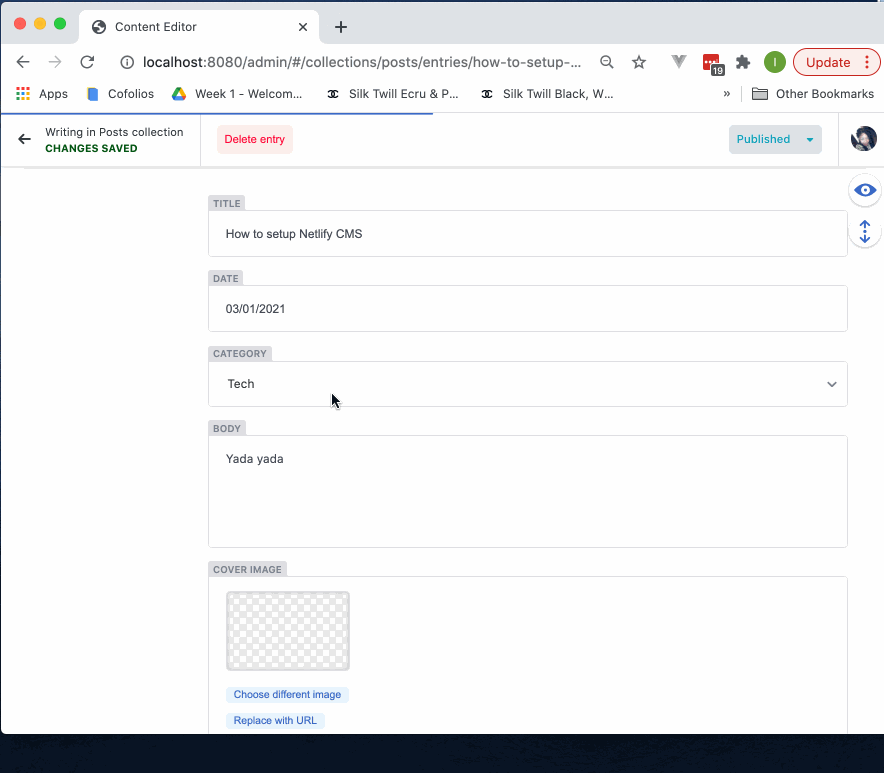This screenshot has height=773, width=884.
Task: Open the Category dropdown showing Tech
Action: [x=528, y=384]
